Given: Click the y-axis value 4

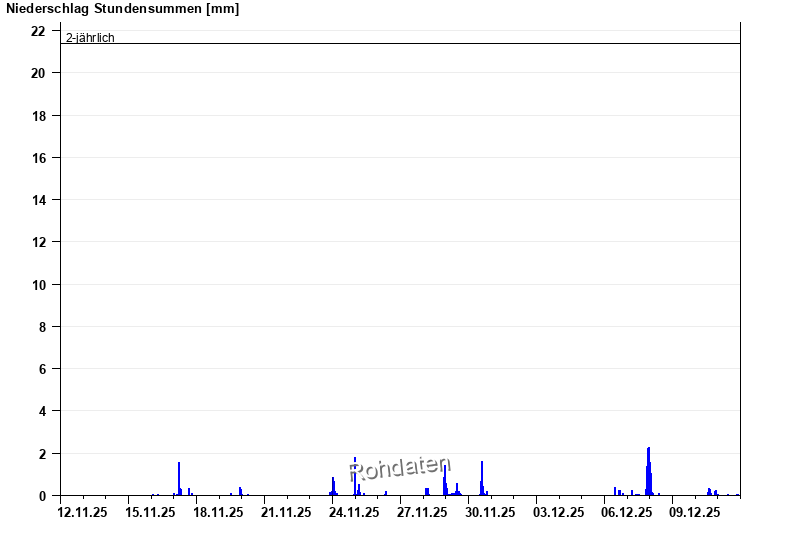Looking at the screenshot, I should coord(42,411).
